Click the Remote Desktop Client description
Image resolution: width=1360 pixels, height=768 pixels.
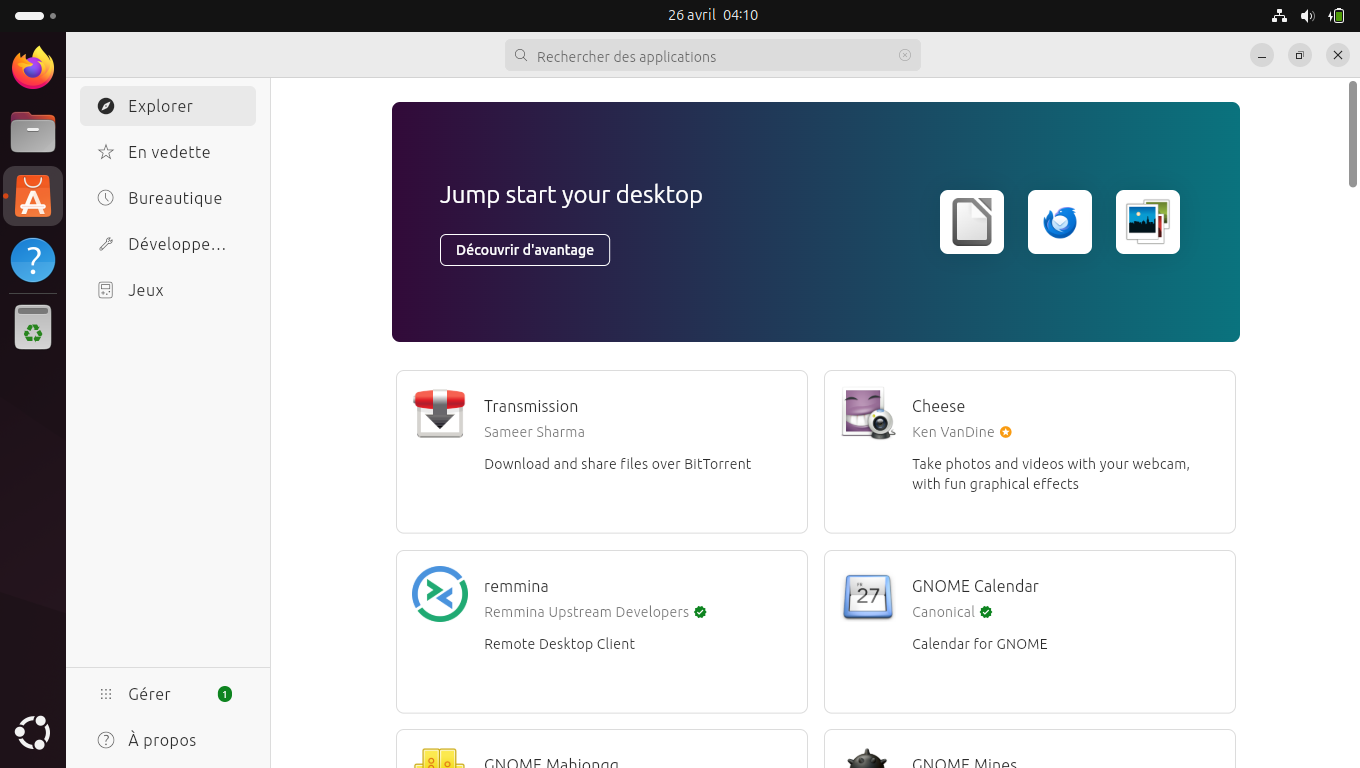pyautogui.click(x=559, y=644)
